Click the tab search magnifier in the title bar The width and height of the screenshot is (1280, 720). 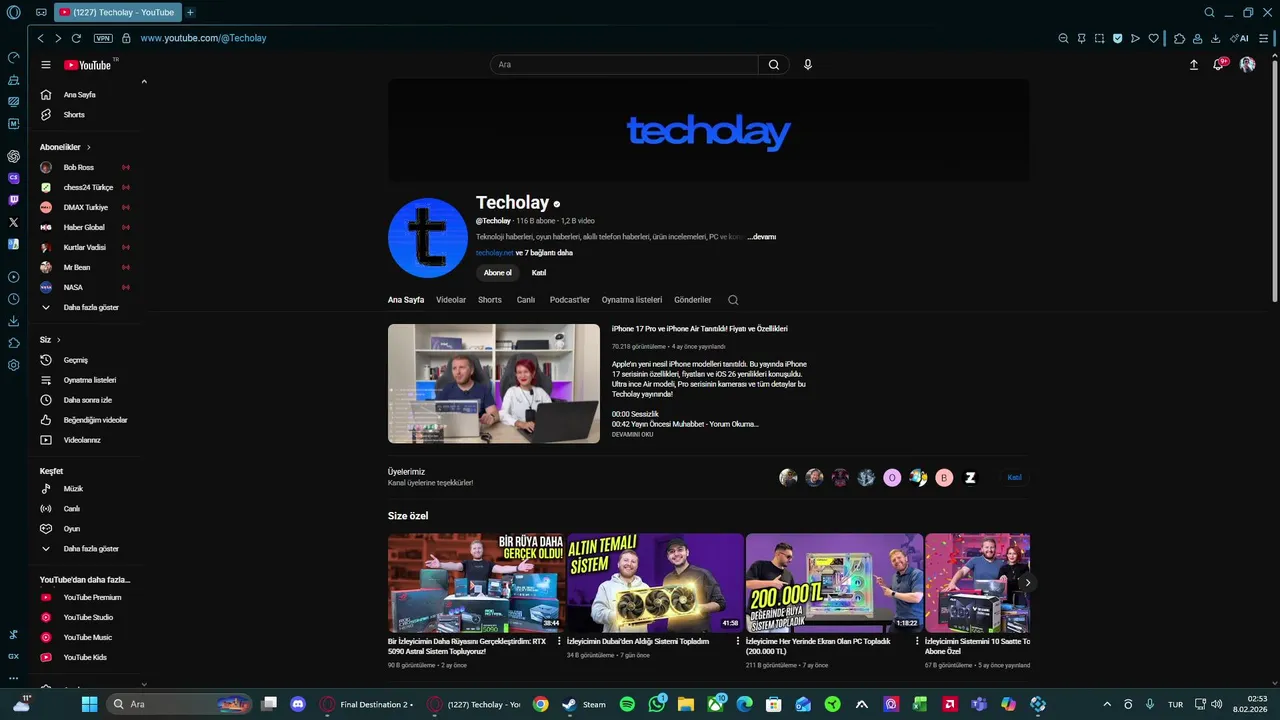coord(1209,12)
